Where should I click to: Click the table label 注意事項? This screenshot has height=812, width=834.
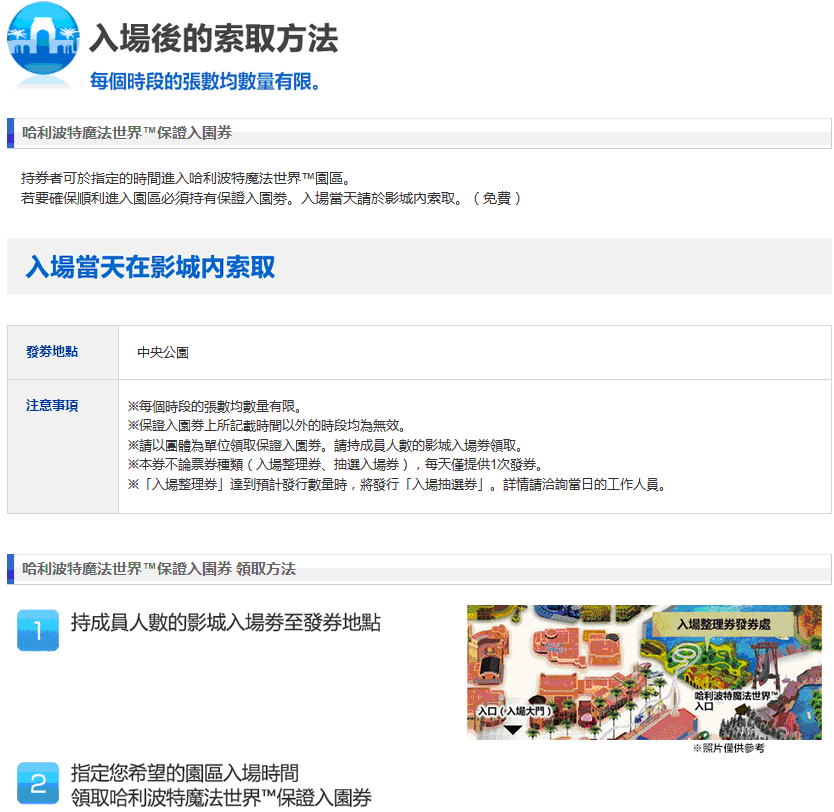(52, 405)
